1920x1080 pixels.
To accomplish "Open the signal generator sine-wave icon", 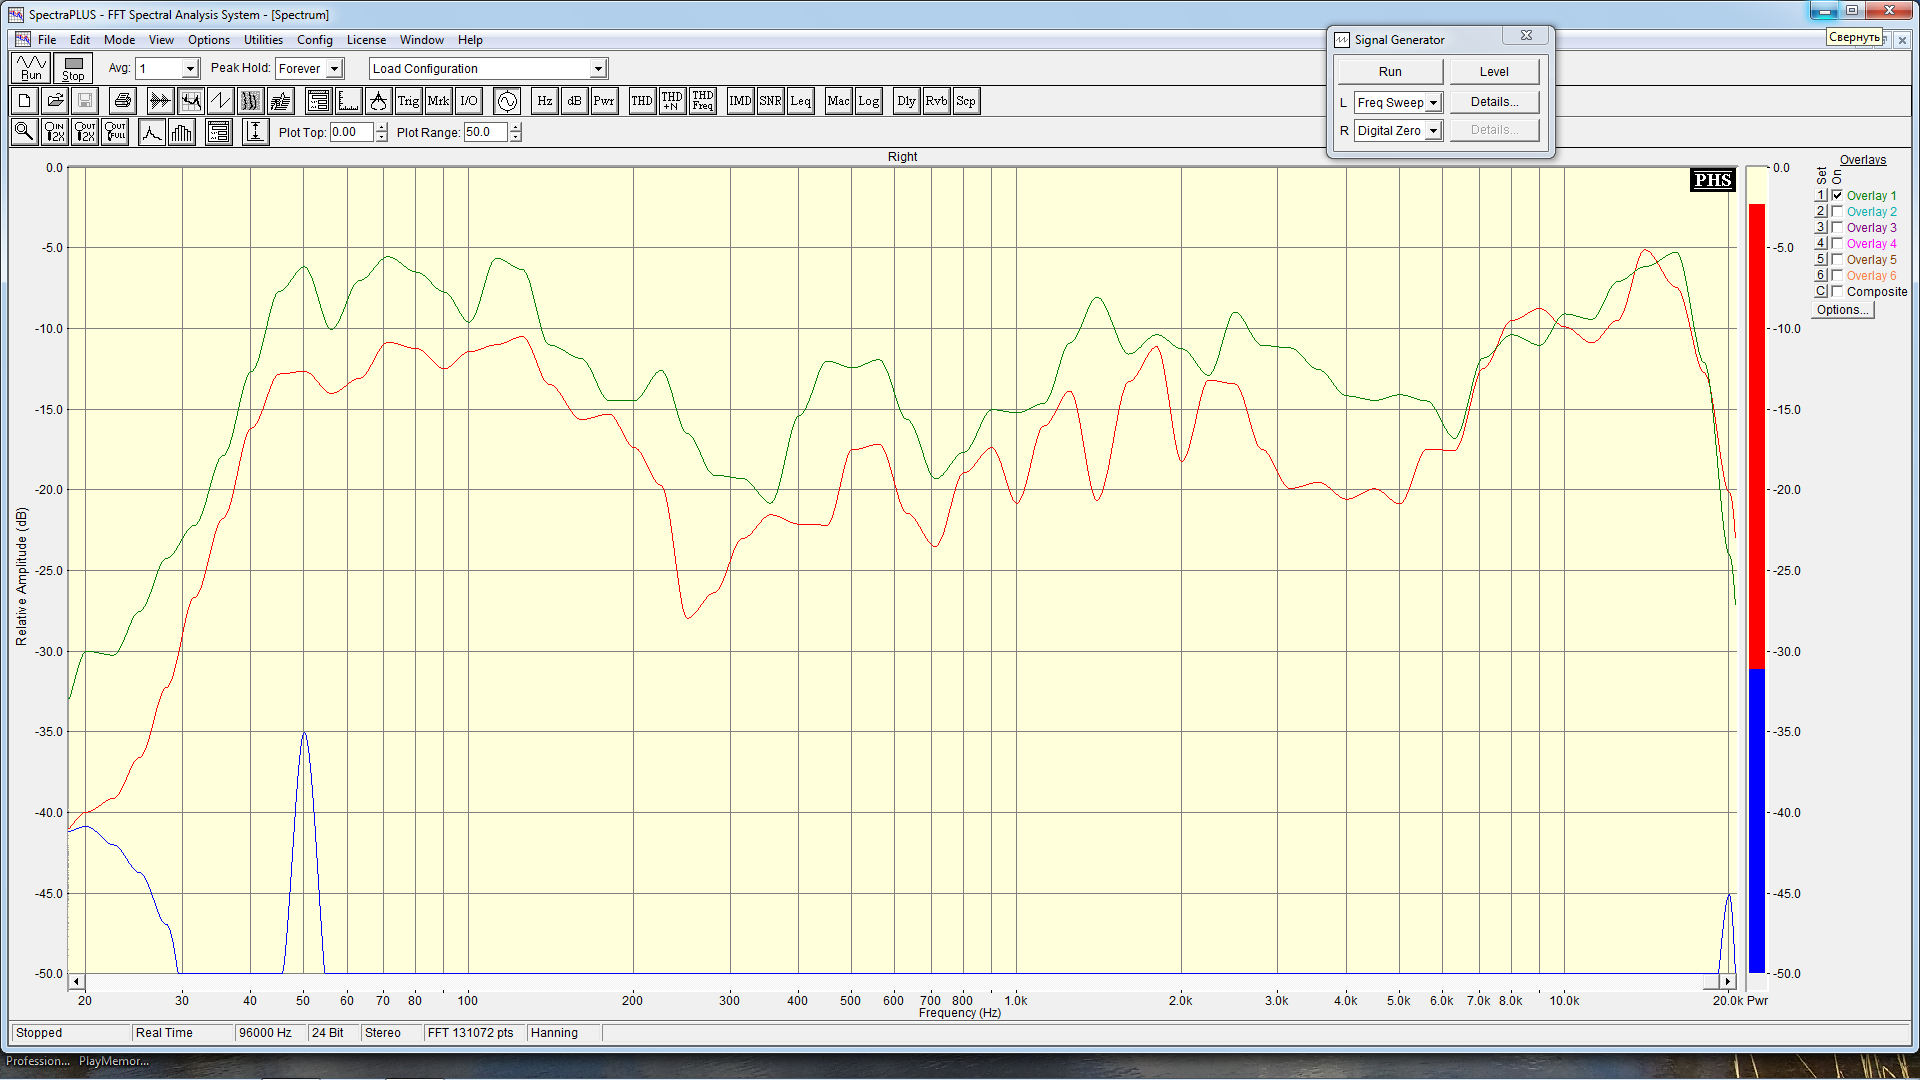I will [x=507, y=101].
